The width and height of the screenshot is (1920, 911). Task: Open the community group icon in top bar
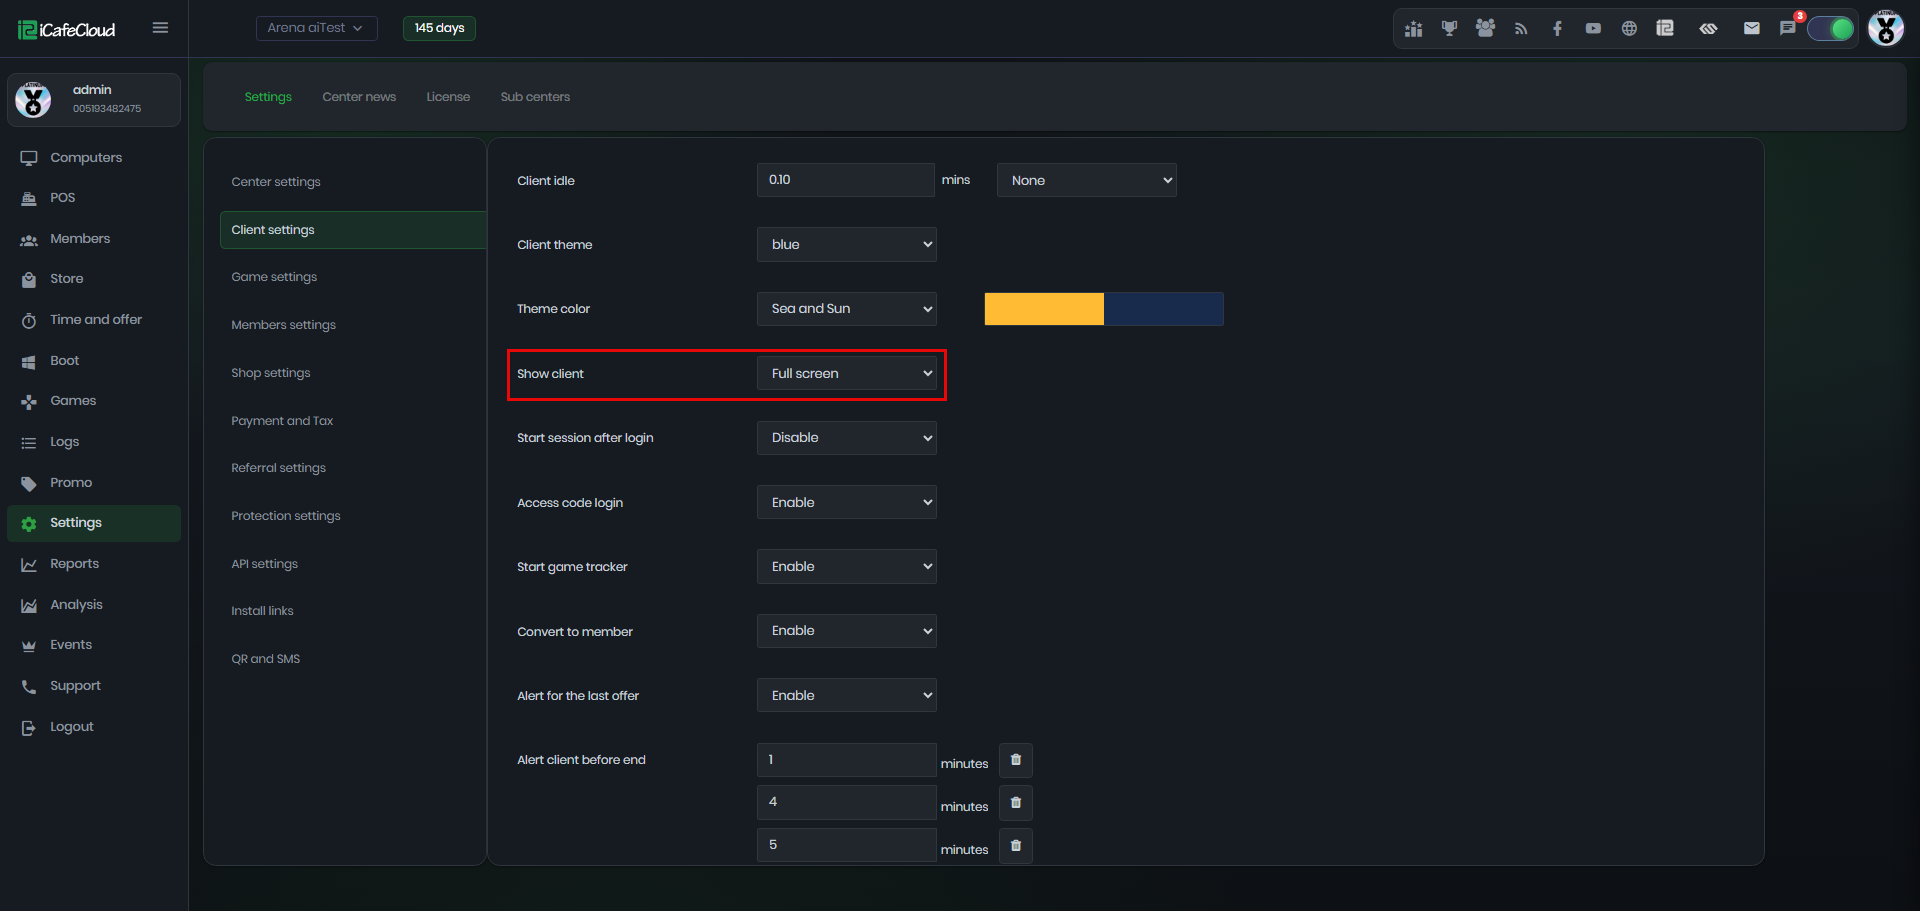pyautogui.click(x=1485, y=29)
